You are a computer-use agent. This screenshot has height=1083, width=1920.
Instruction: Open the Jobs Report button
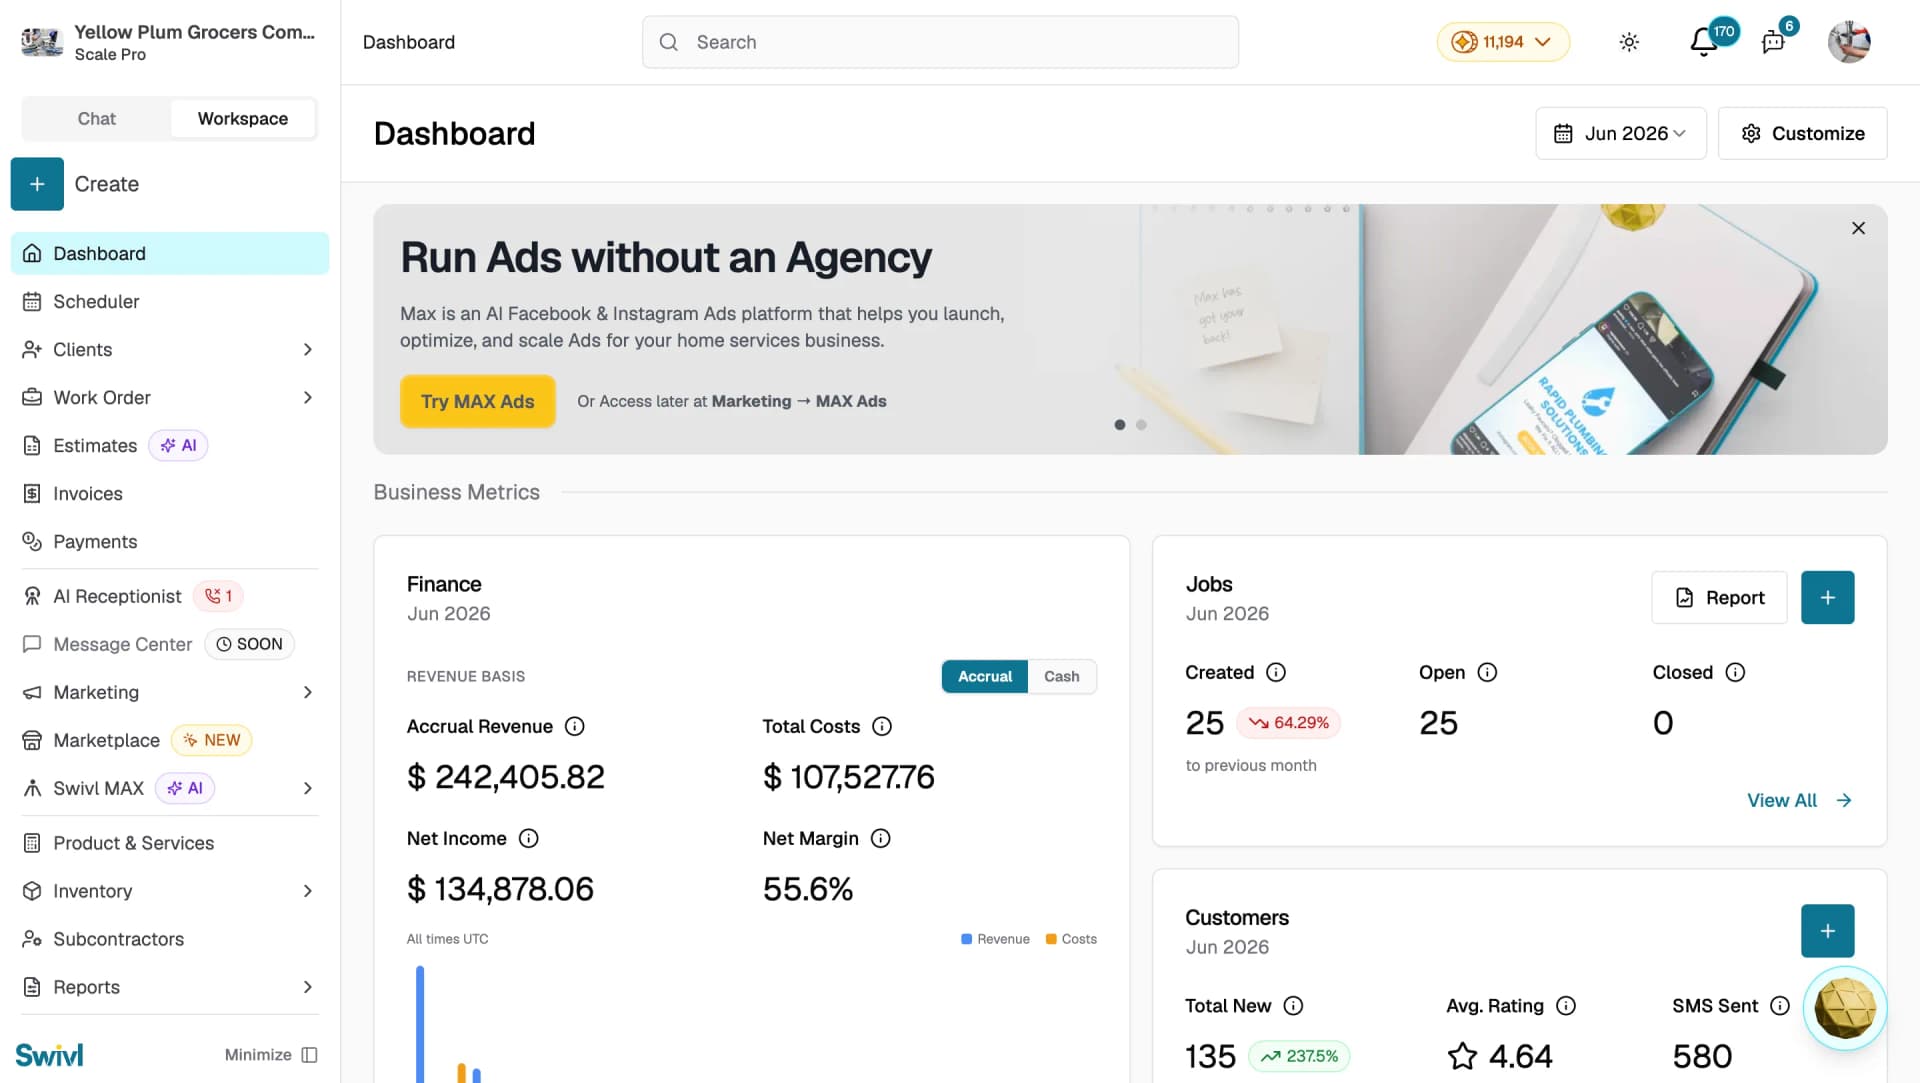click(1719, 597)
